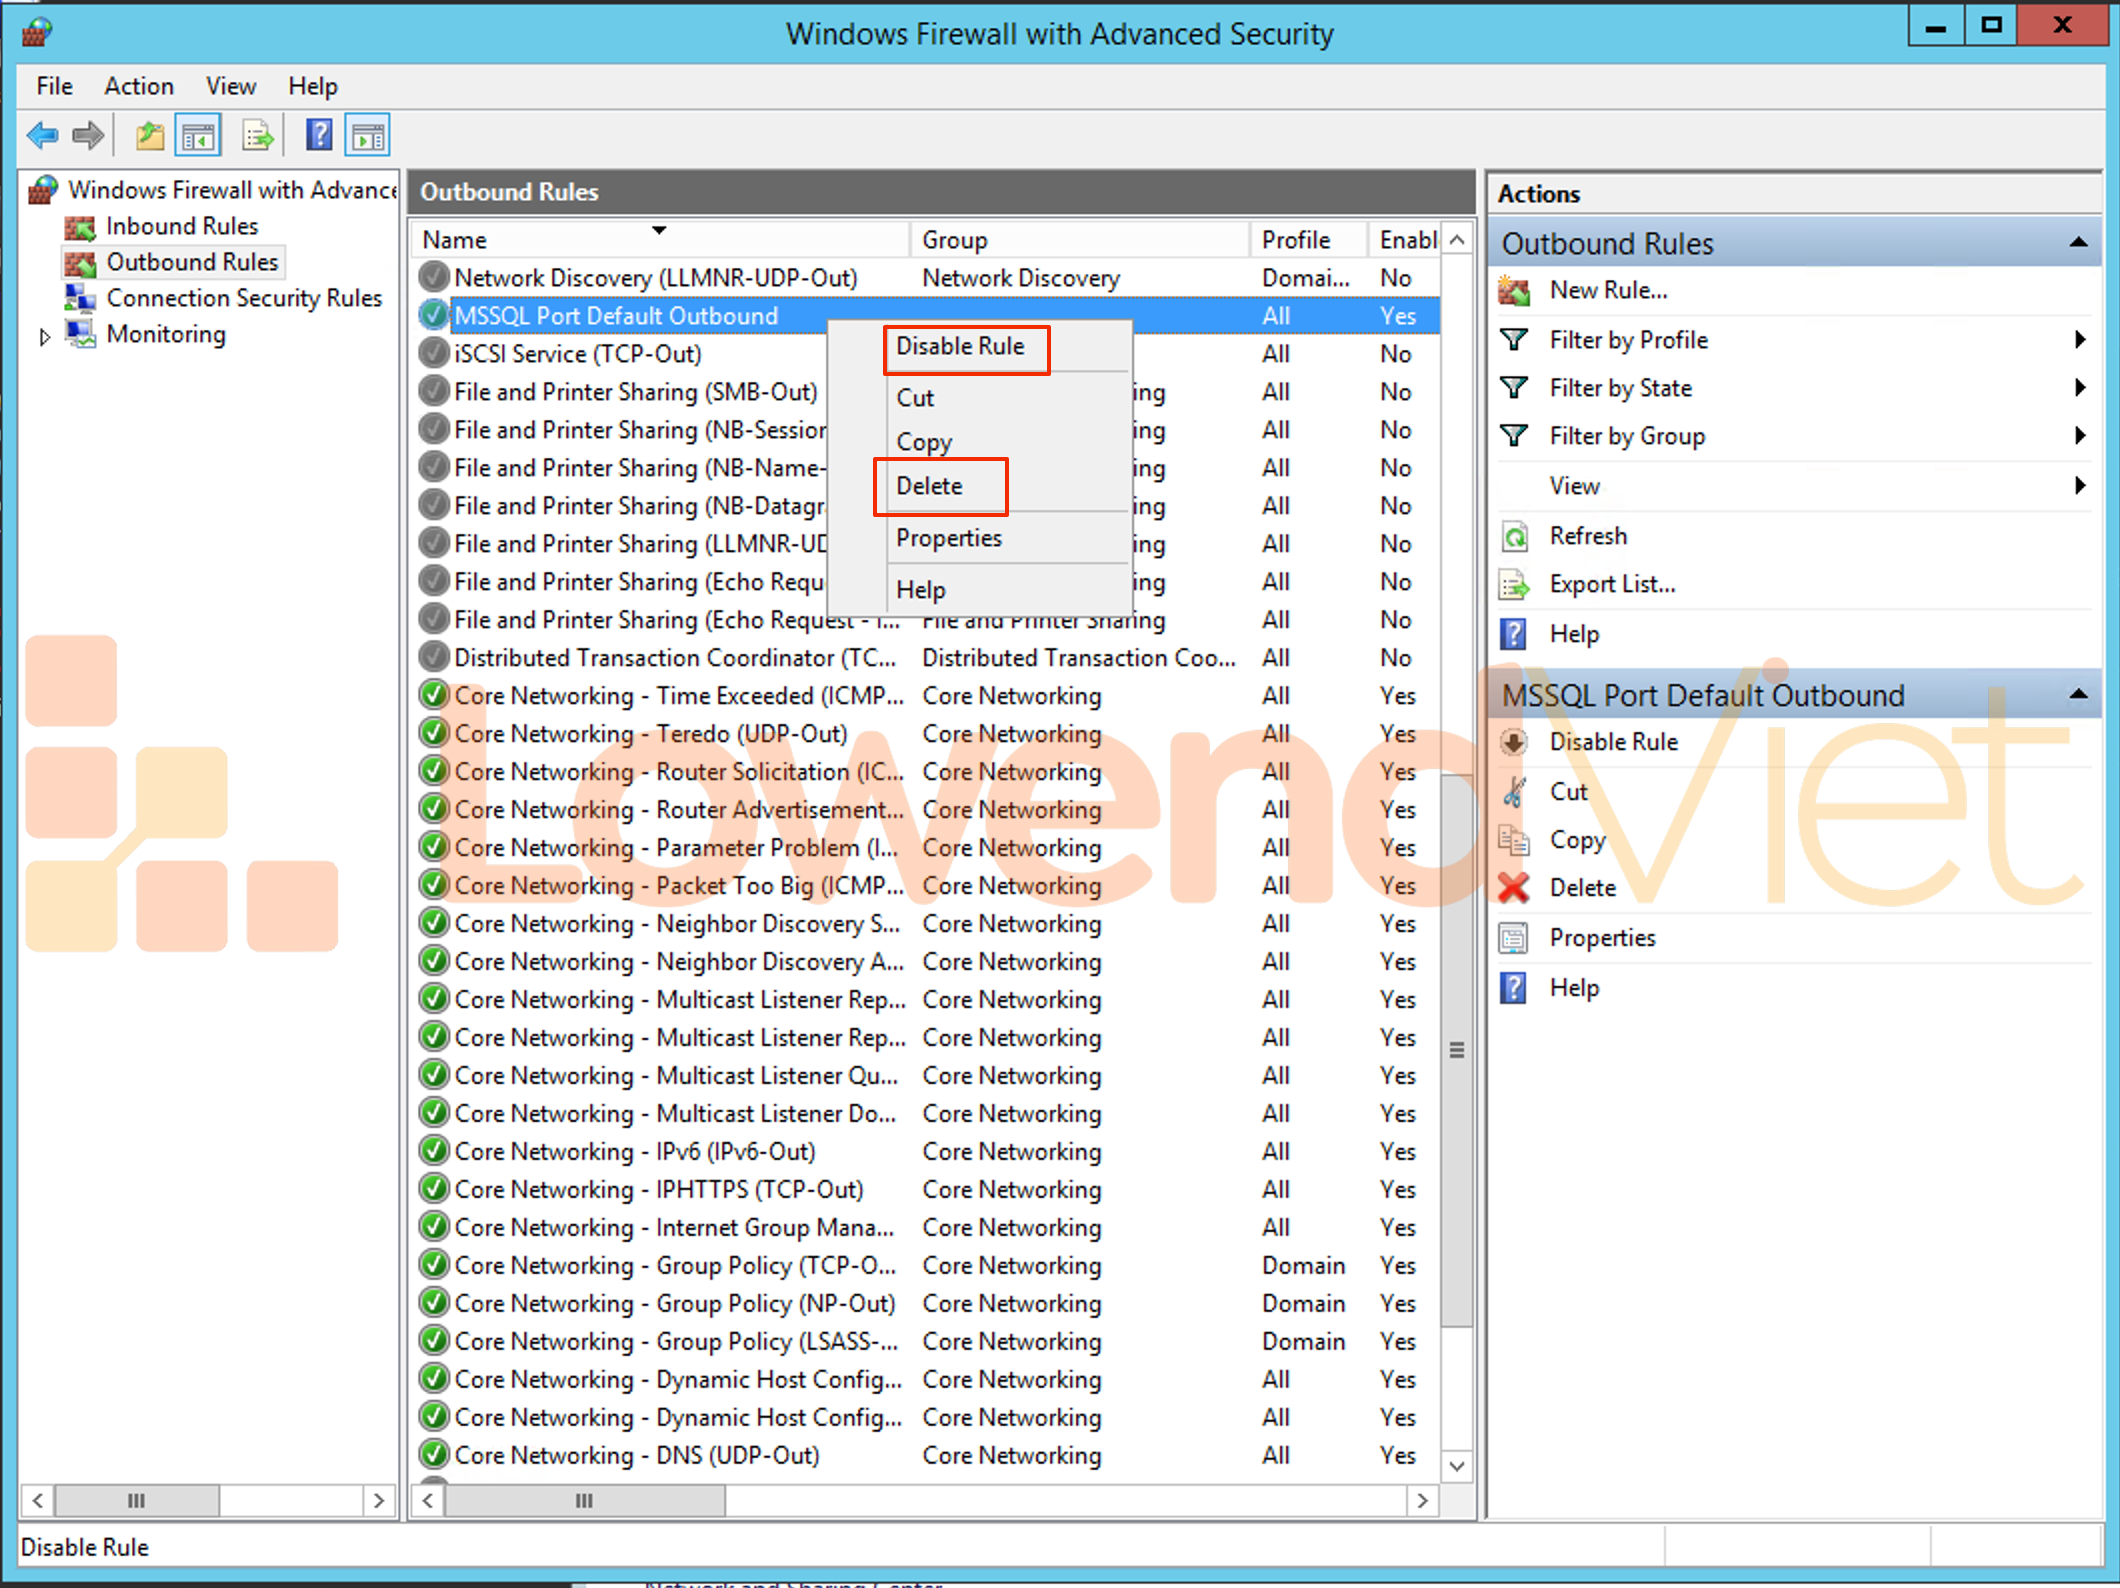Collapse the Outbound Rules actions section
The width and height of the screenshot is (2120, 1588).
(x=2078, y=243)
